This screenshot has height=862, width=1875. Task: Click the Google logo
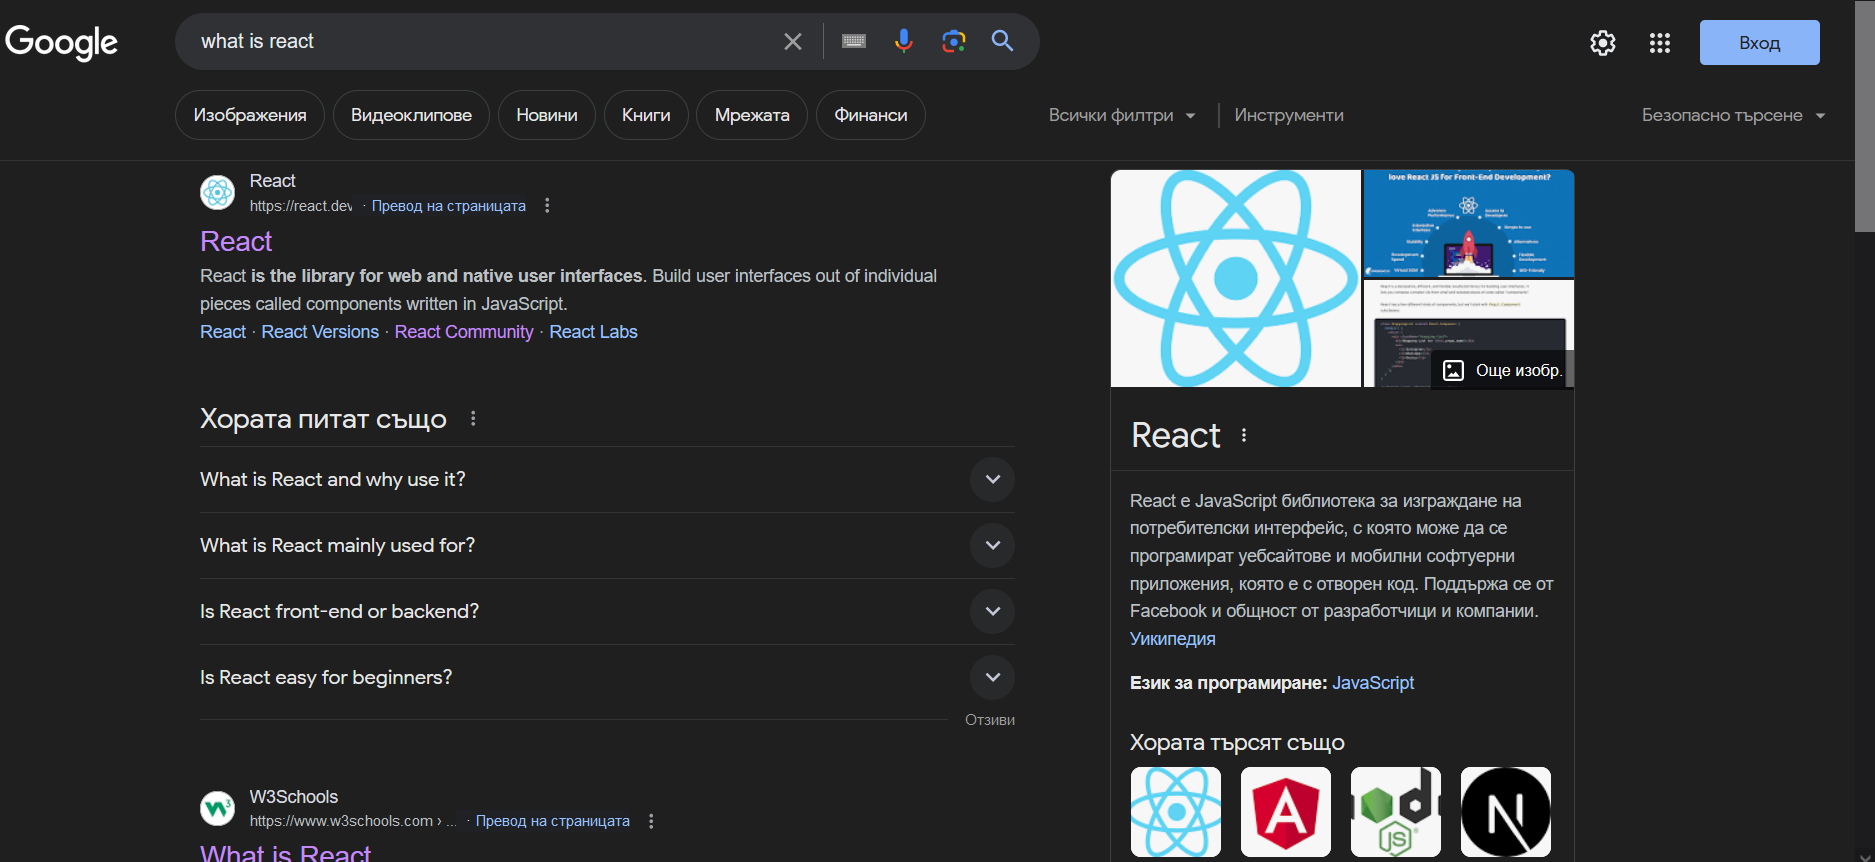click(61, 42)
